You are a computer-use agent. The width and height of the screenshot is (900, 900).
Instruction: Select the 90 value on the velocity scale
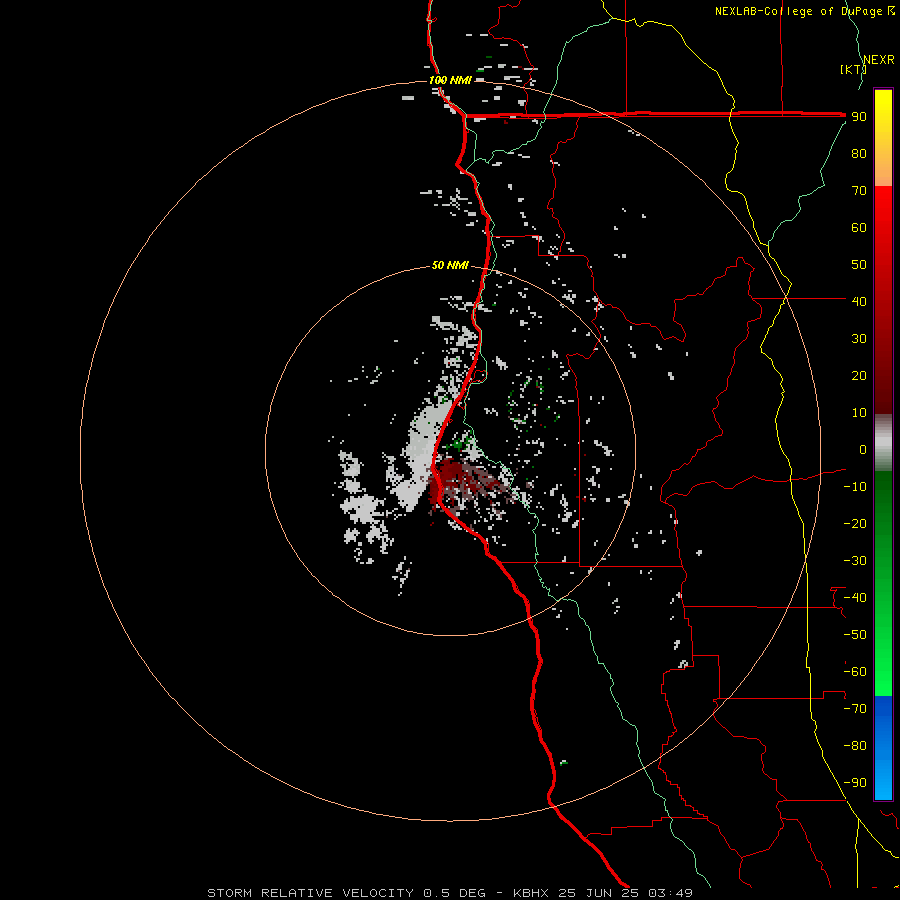click(859, 117)
